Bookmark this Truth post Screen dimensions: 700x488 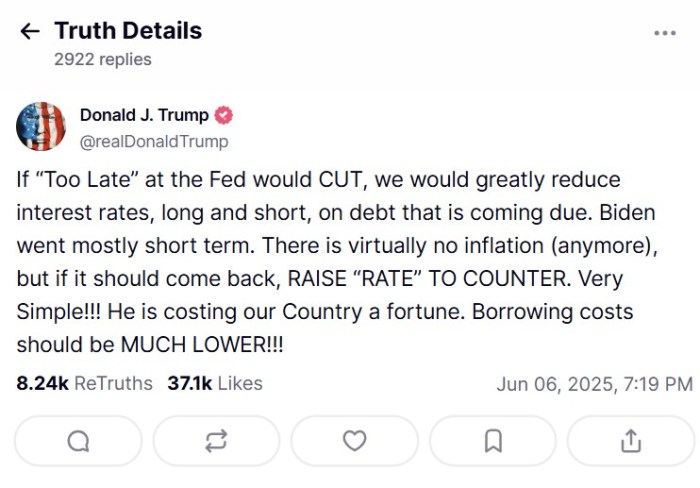pos(492,441)
